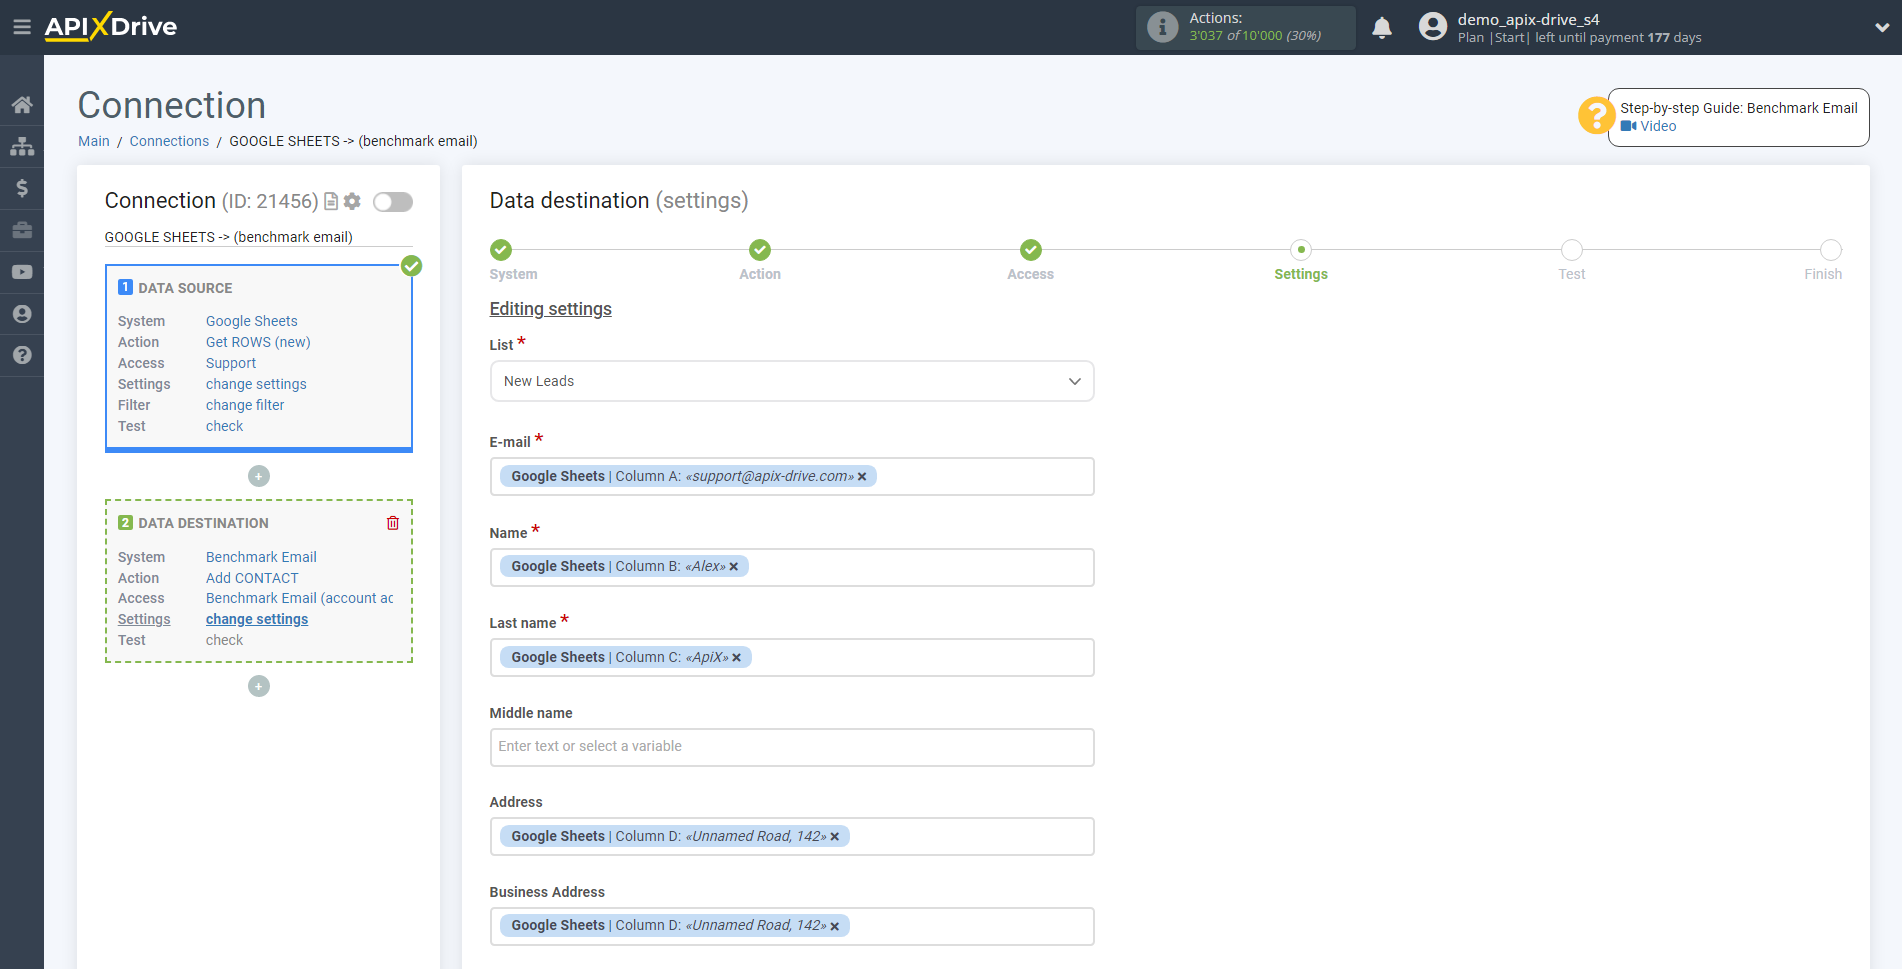Click the actions info icon
This screenshot has height=969, width=1902.
[1162, 27]
